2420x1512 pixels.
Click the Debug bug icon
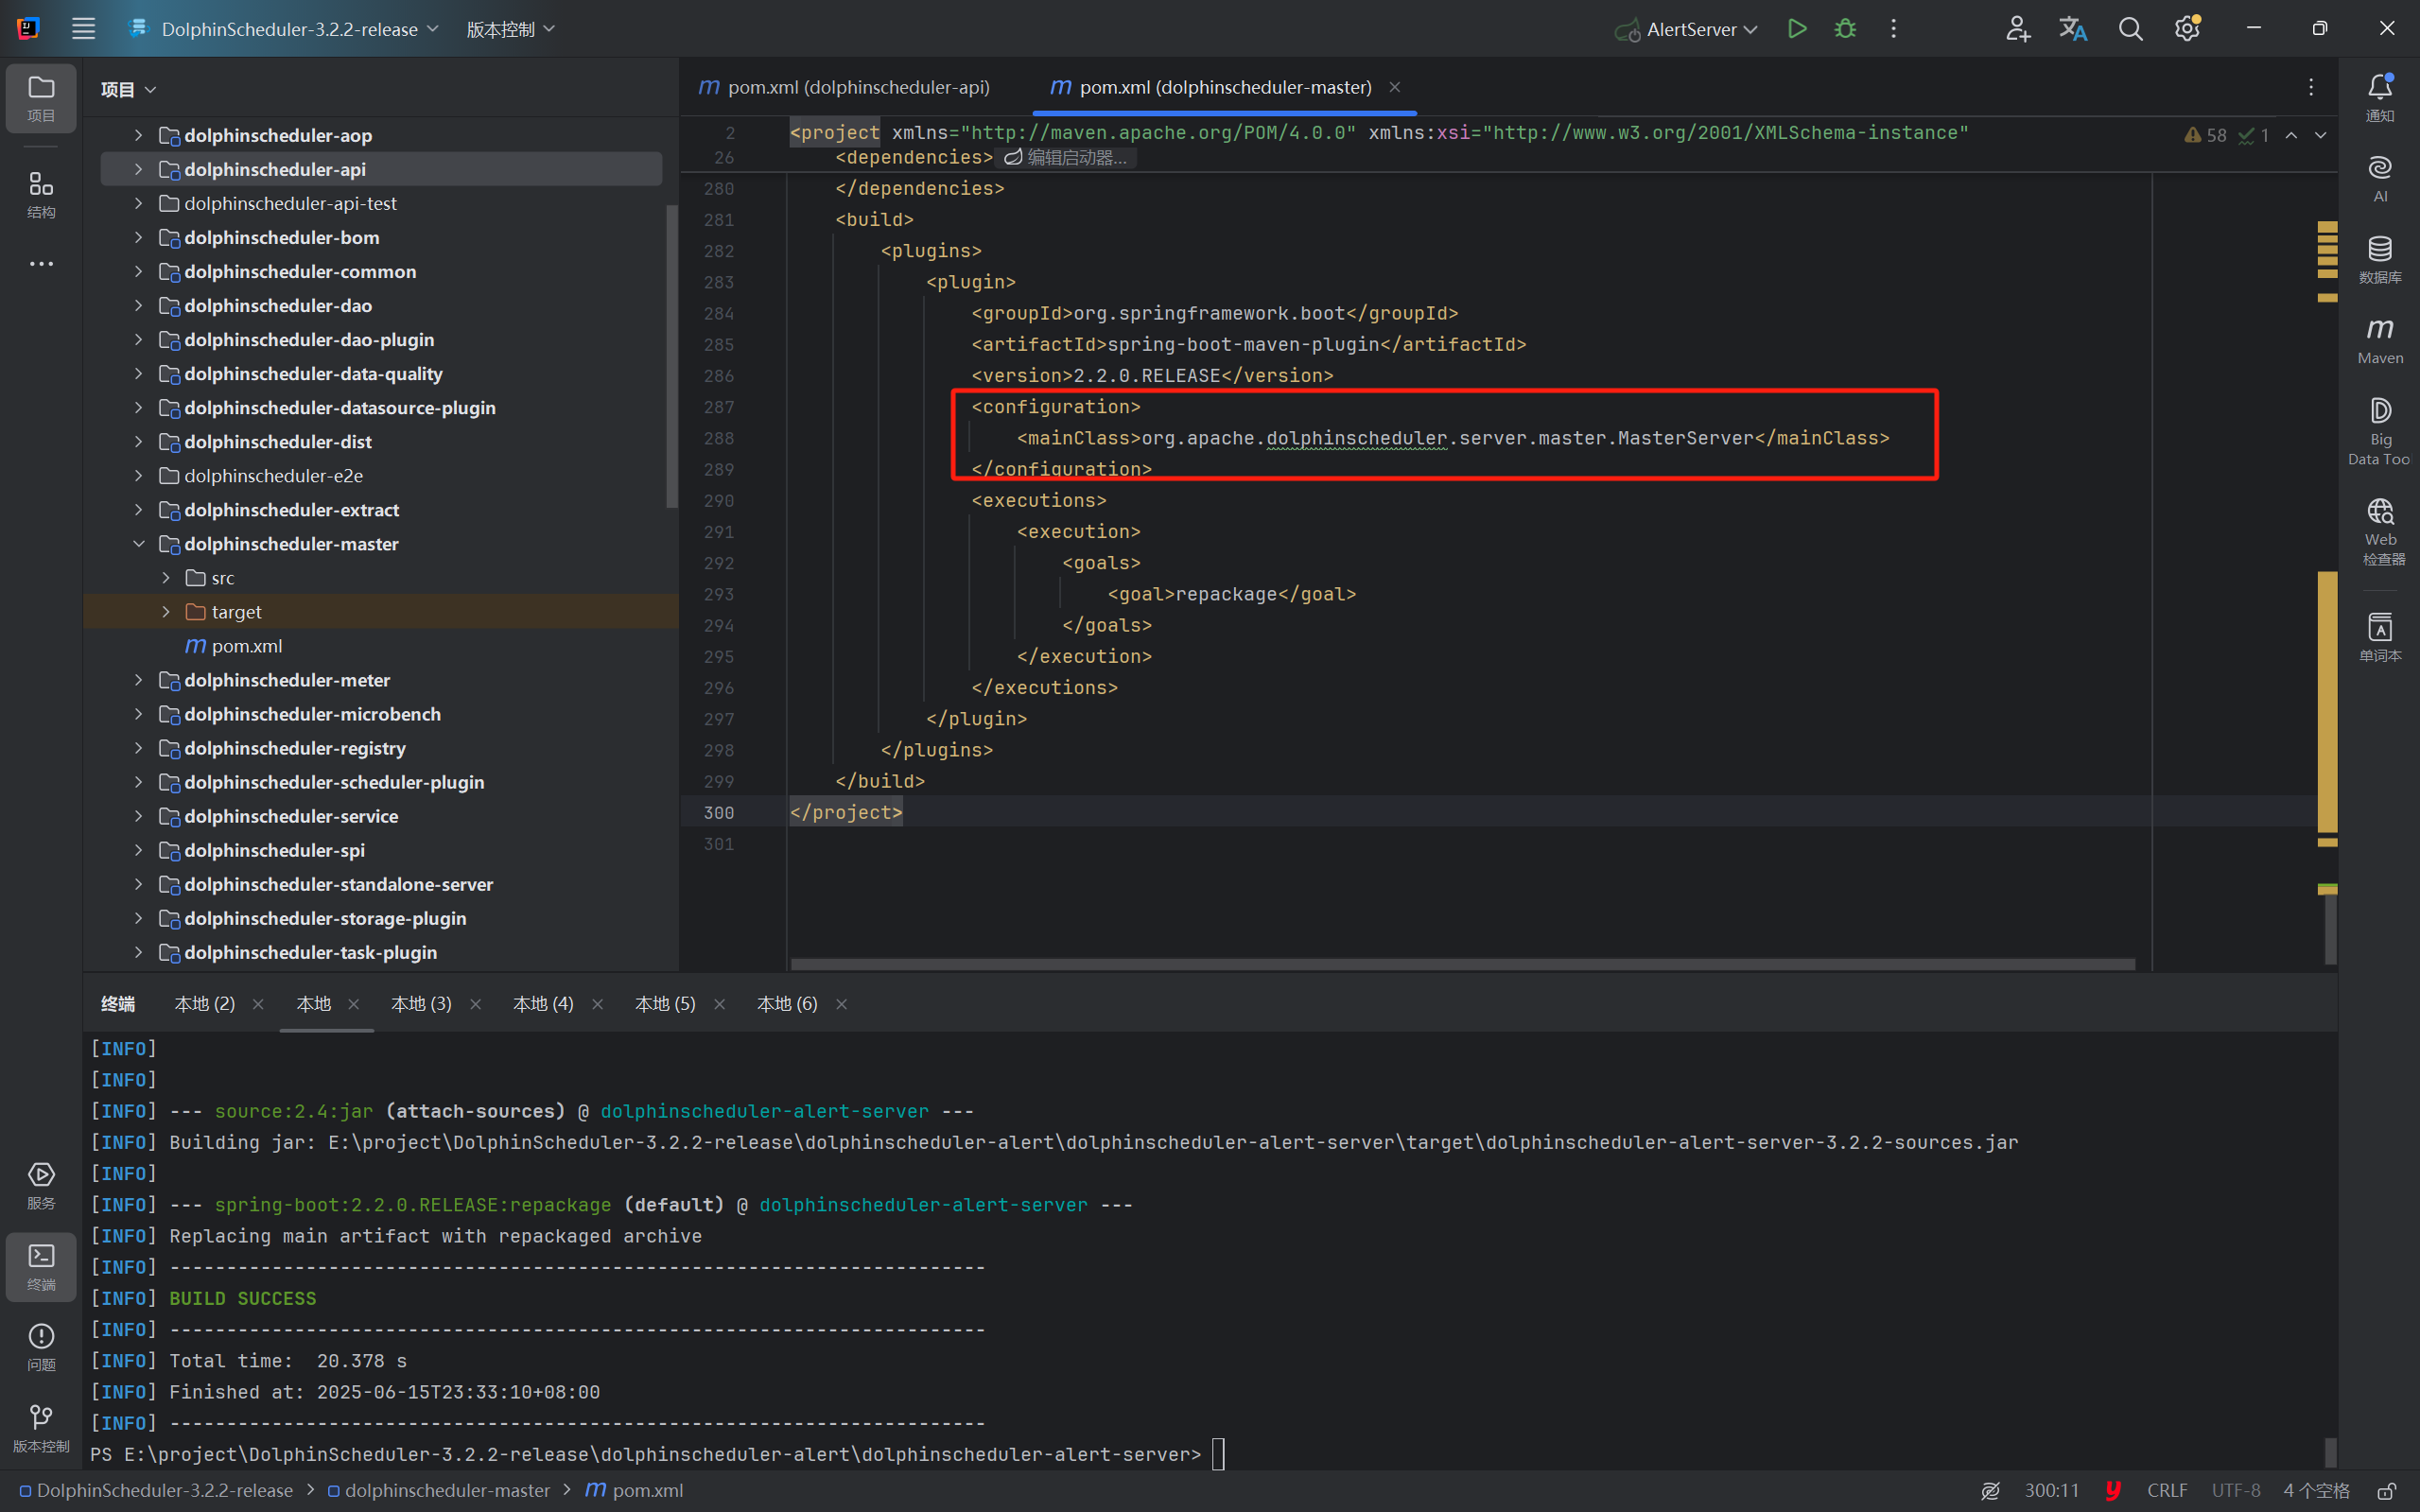click(x=1845, y=29)
